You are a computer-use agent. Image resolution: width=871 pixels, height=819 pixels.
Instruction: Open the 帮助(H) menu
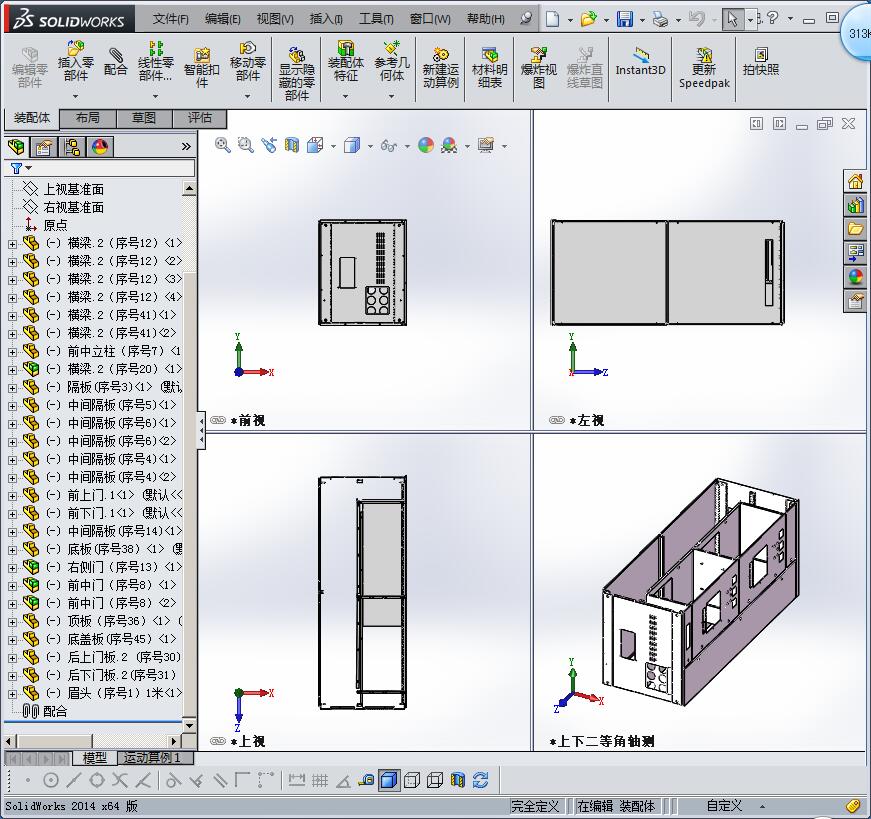click(485, 19)
